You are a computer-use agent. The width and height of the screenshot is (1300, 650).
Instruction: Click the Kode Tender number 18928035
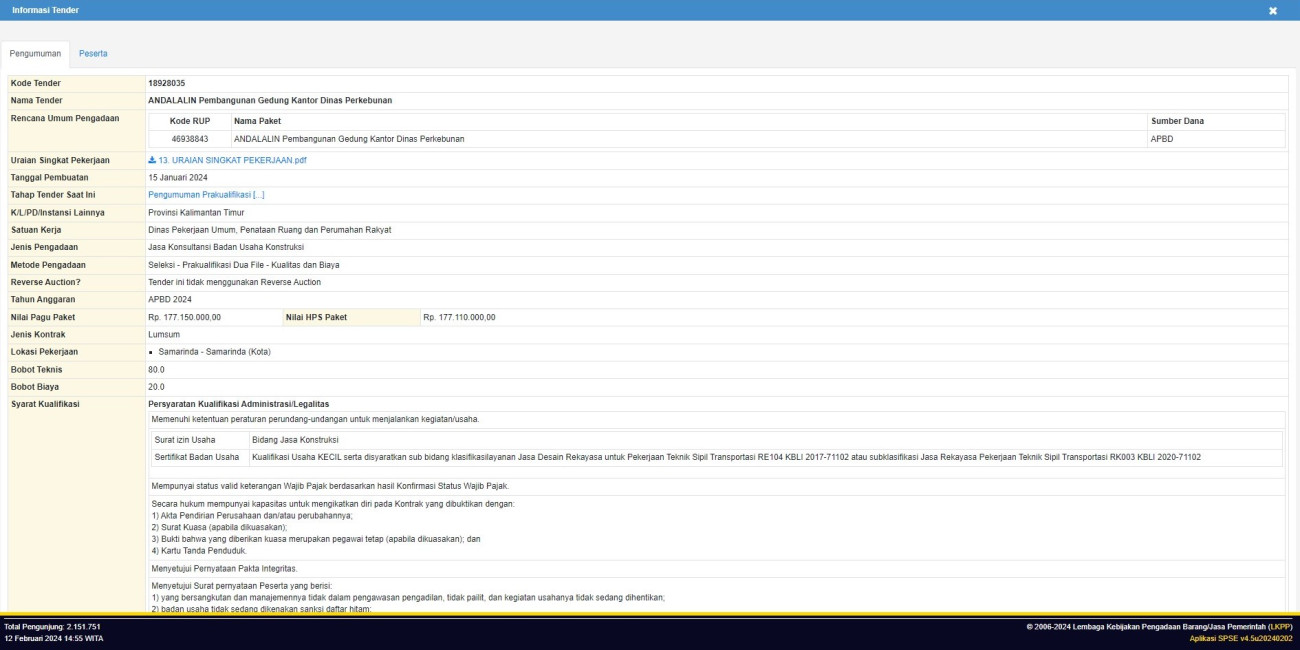coord(166,83)
